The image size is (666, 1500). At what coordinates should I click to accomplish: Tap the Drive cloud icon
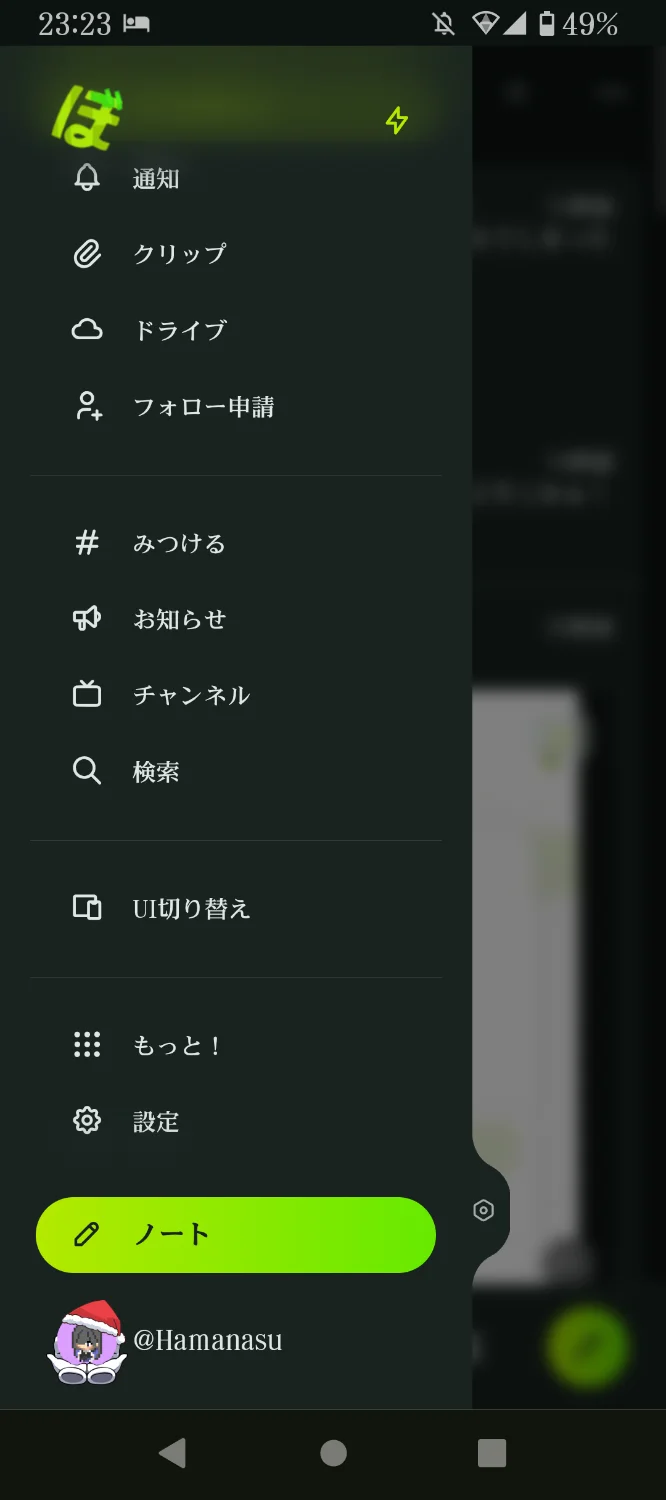point(87,330)
